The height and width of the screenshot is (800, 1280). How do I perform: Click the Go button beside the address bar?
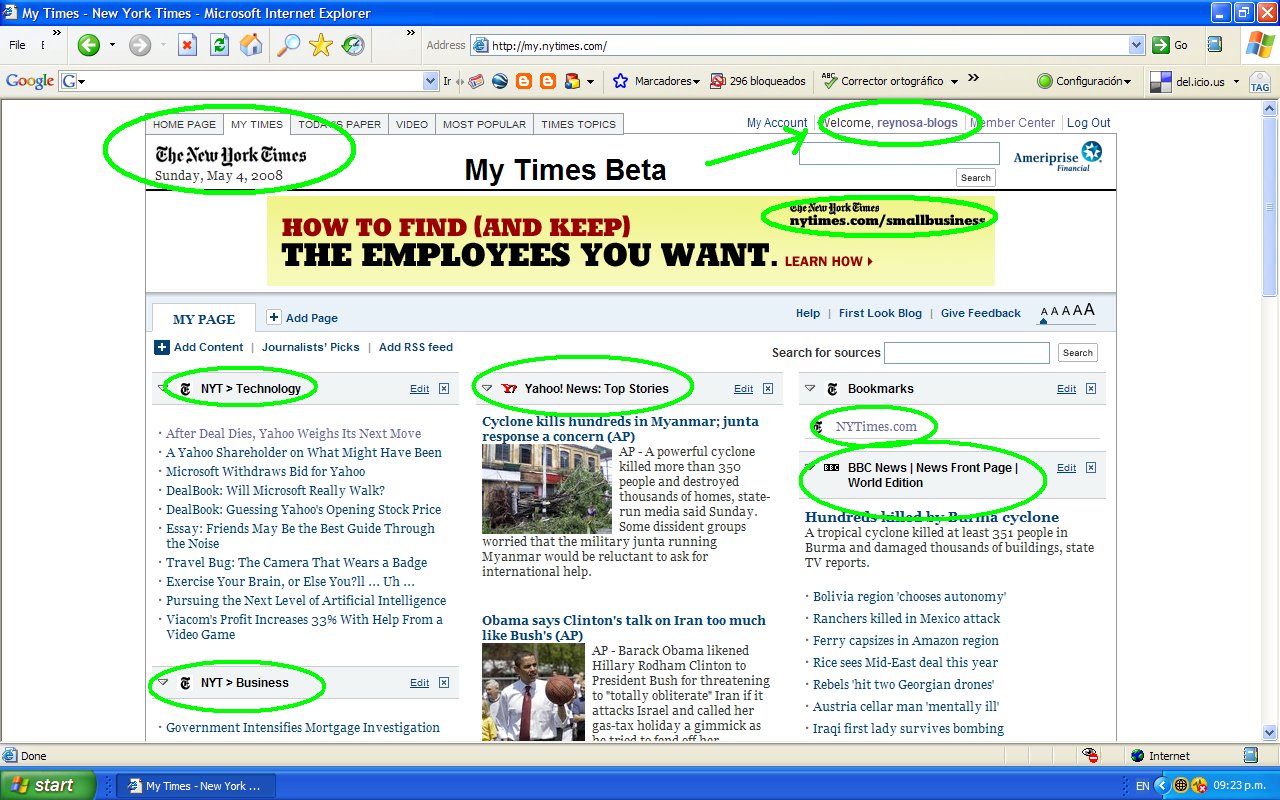(x=1171, y=45)
